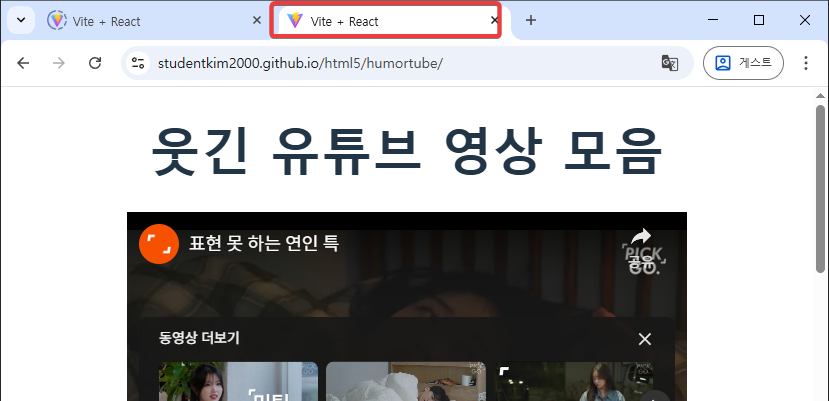Click the translate page icon
The width and height of the screenshot is (829, 401).
coord(670,63)
